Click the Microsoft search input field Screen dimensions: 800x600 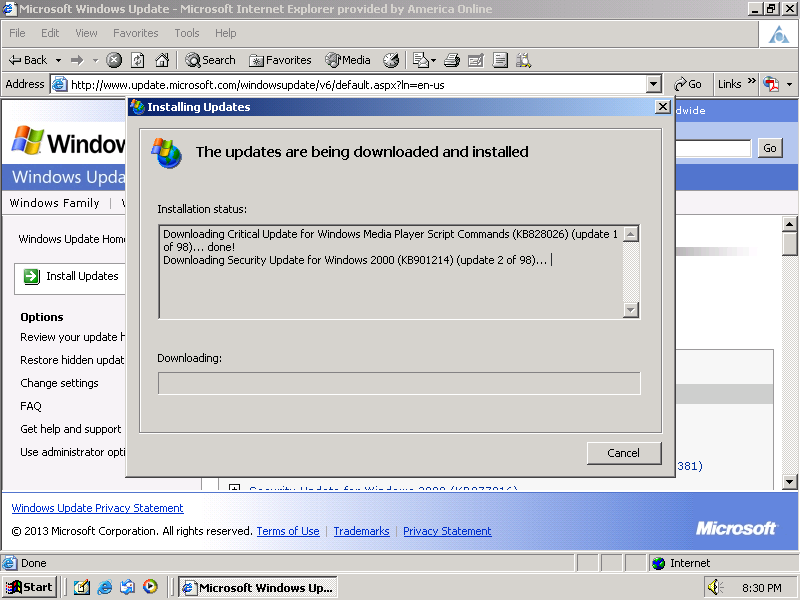coord(713,148)
